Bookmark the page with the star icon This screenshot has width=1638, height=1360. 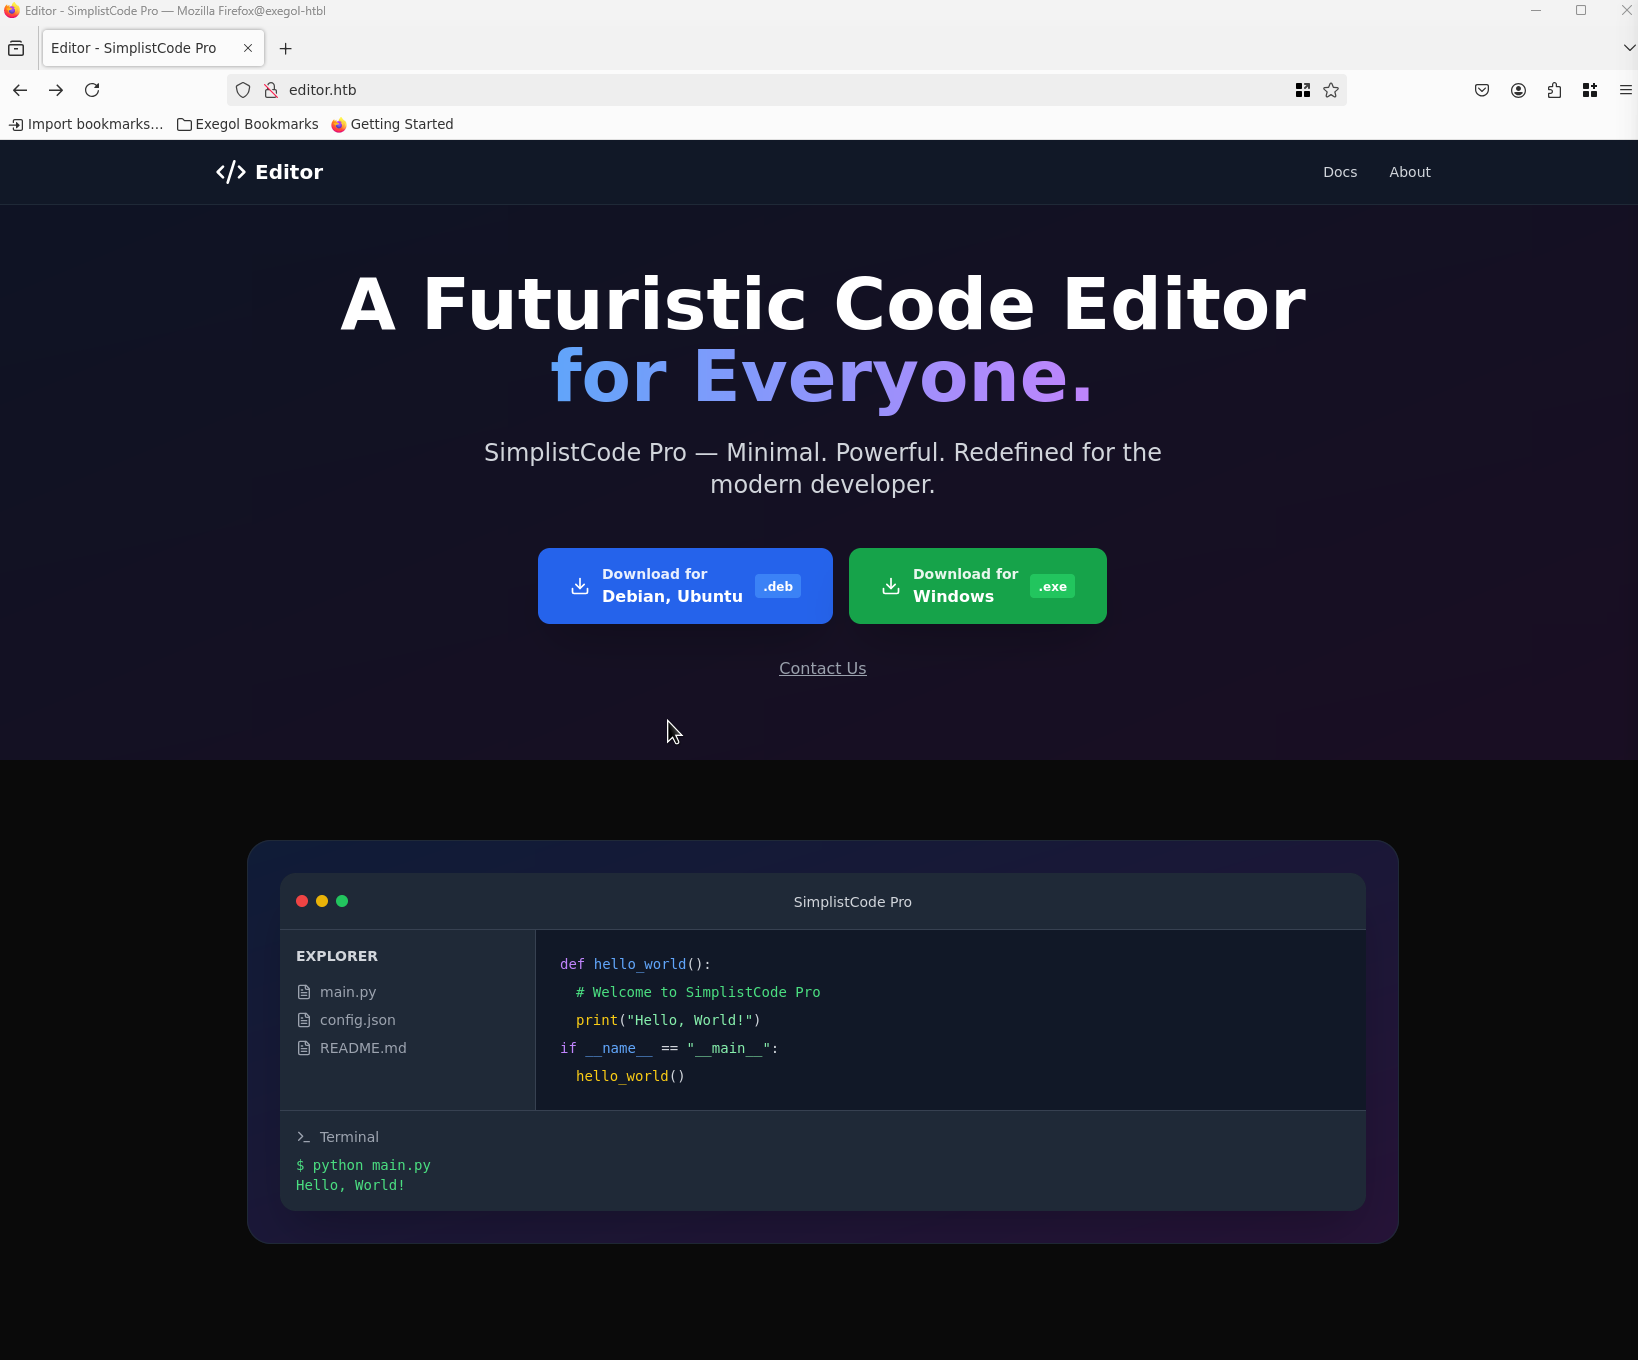coord(1331,90)
